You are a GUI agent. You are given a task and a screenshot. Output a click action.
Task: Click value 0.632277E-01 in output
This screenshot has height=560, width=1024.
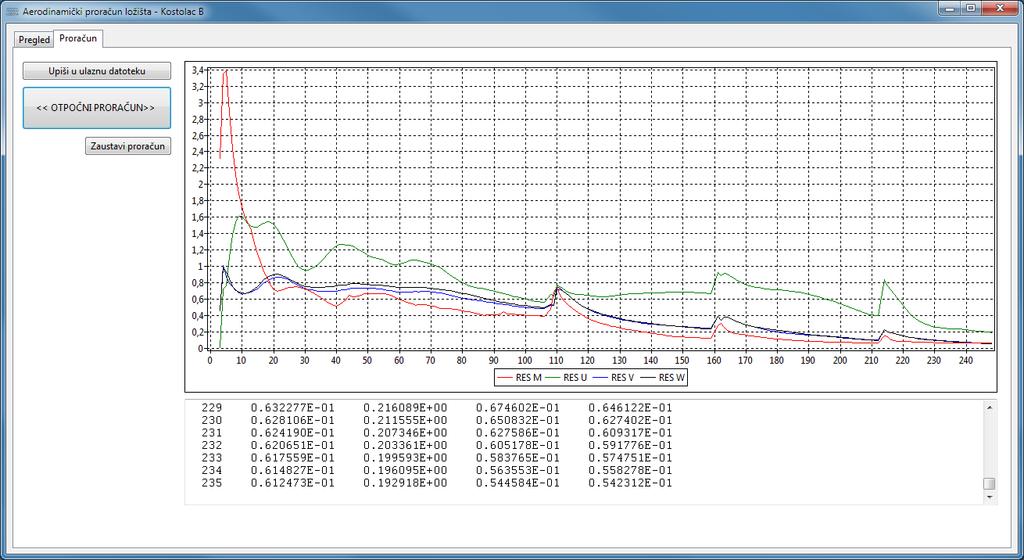pyautogui.click(x=293, y=408)
